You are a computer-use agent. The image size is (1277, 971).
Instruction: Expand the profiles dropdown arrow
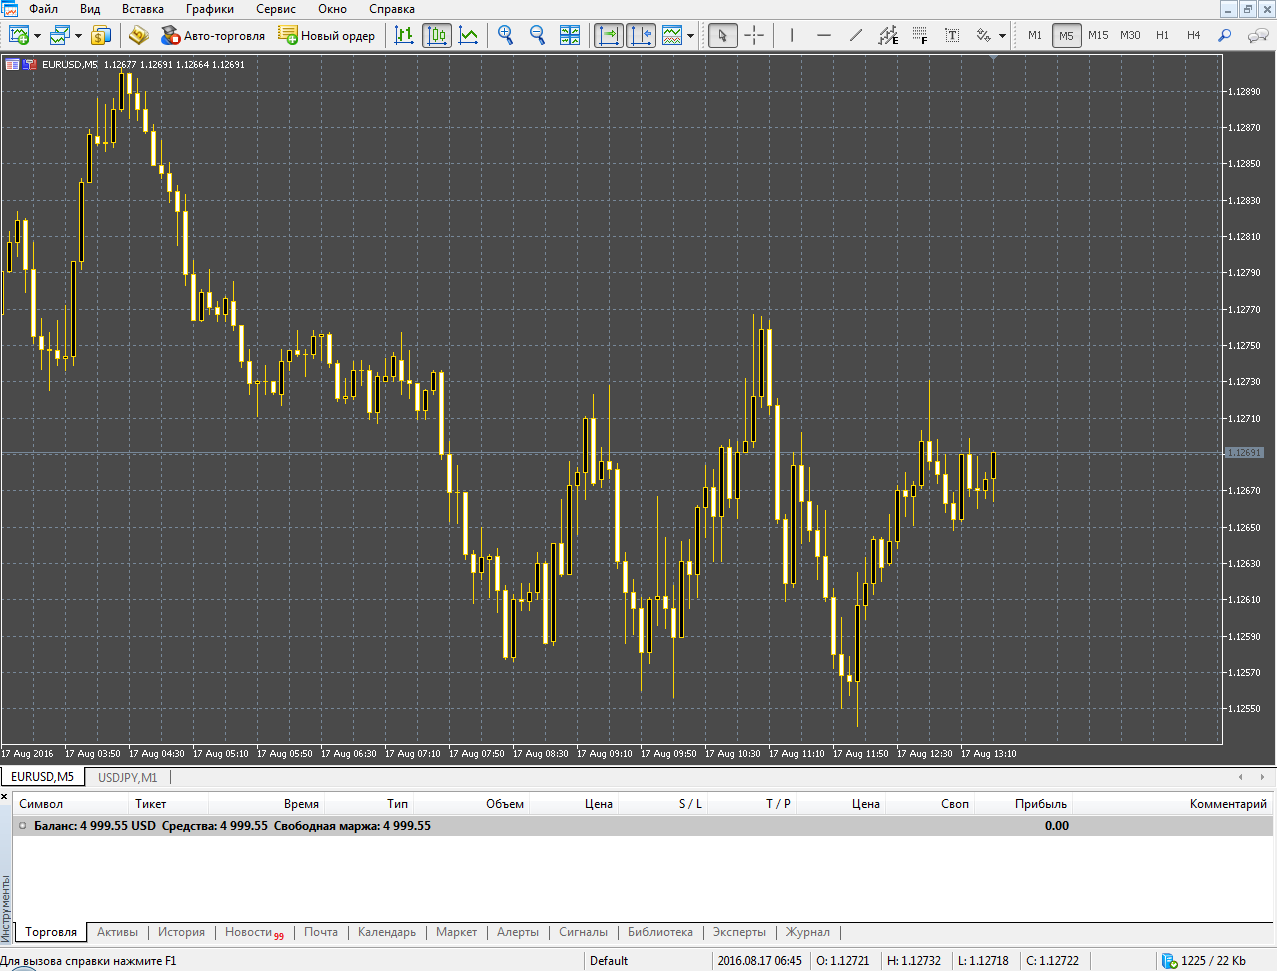pyautogui.click(x=78, y=36)
